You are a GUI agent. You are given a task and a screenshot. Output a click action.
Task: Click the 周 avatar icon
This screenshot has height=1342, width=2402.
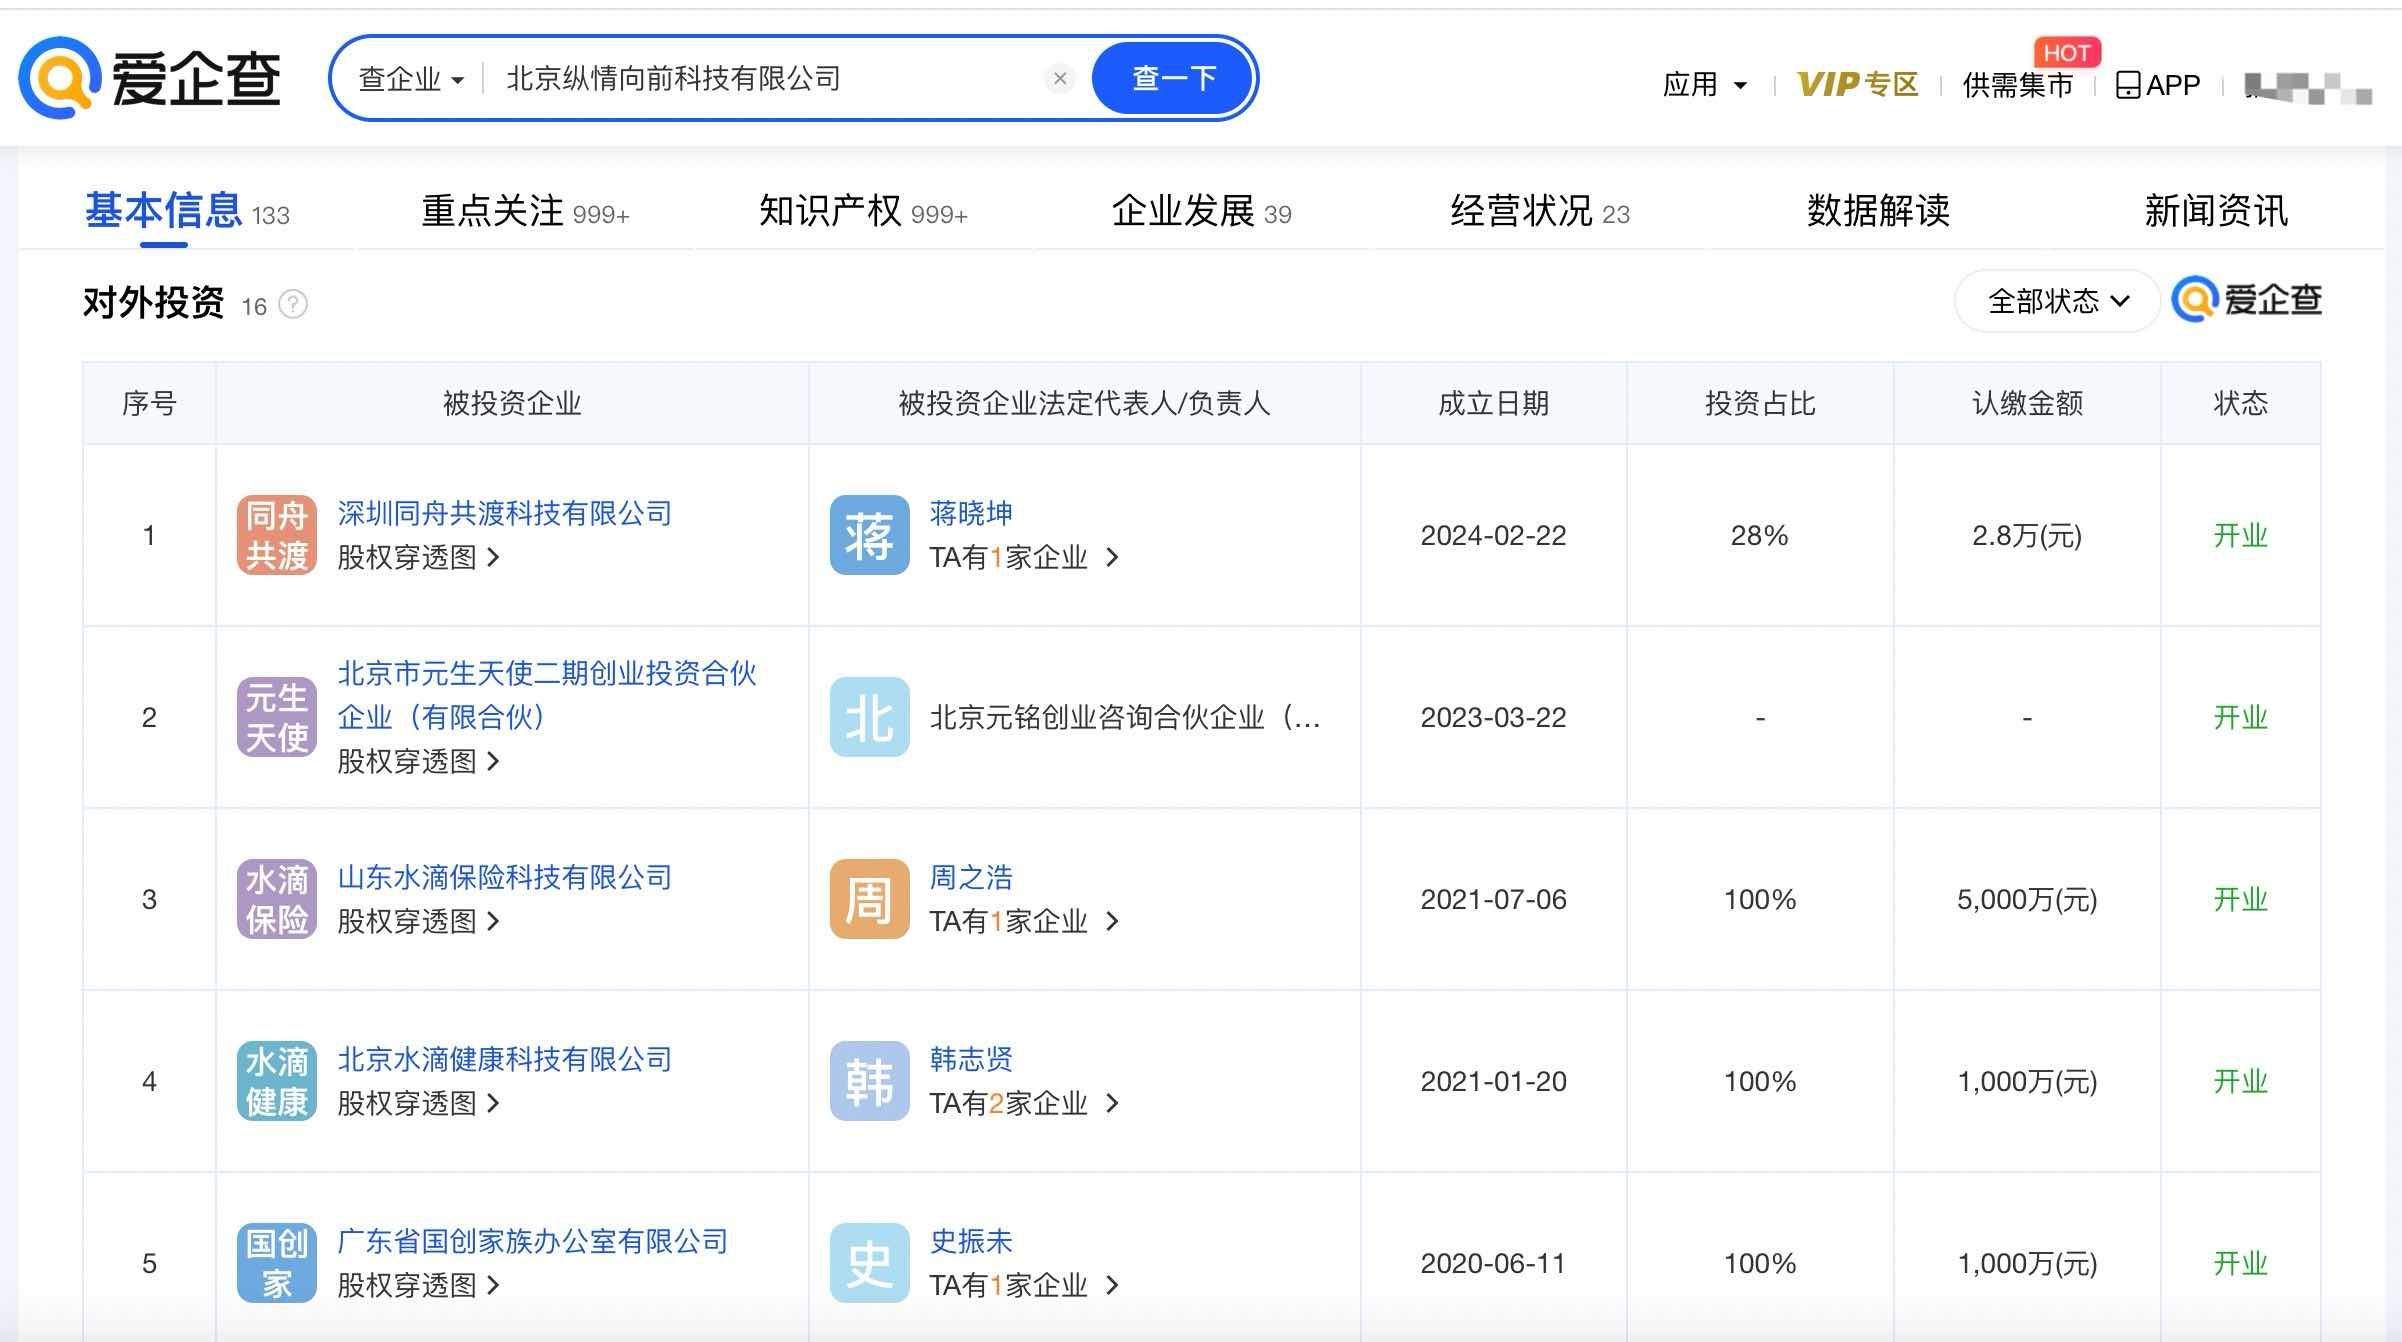(869, 899)
